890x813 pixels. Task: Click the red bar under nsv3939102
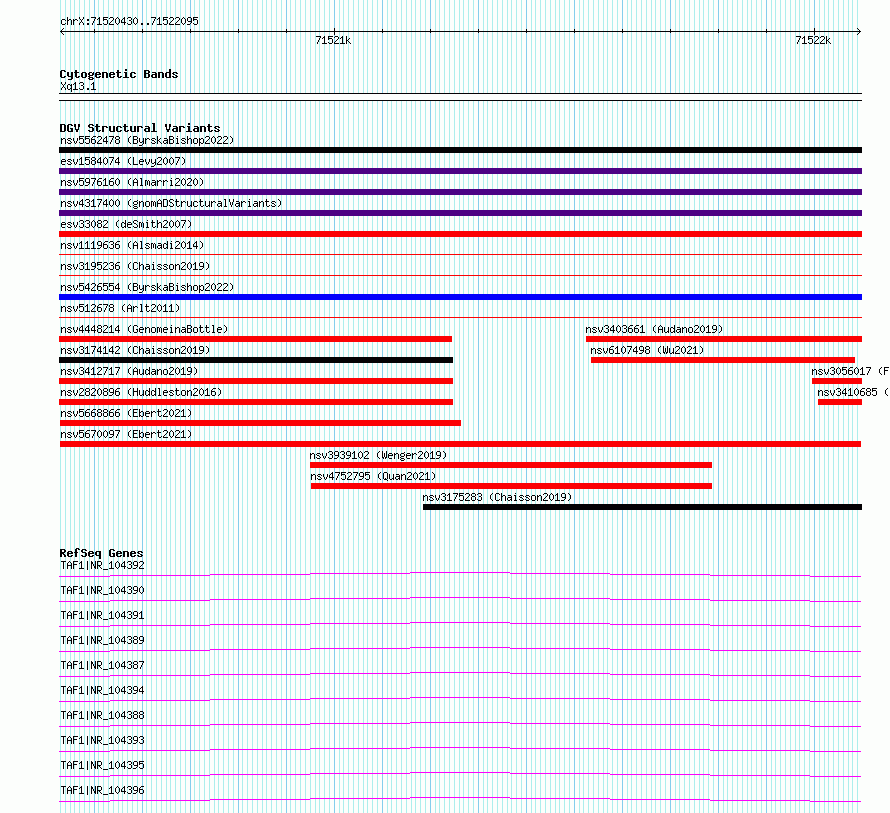(x=511, y=465)
